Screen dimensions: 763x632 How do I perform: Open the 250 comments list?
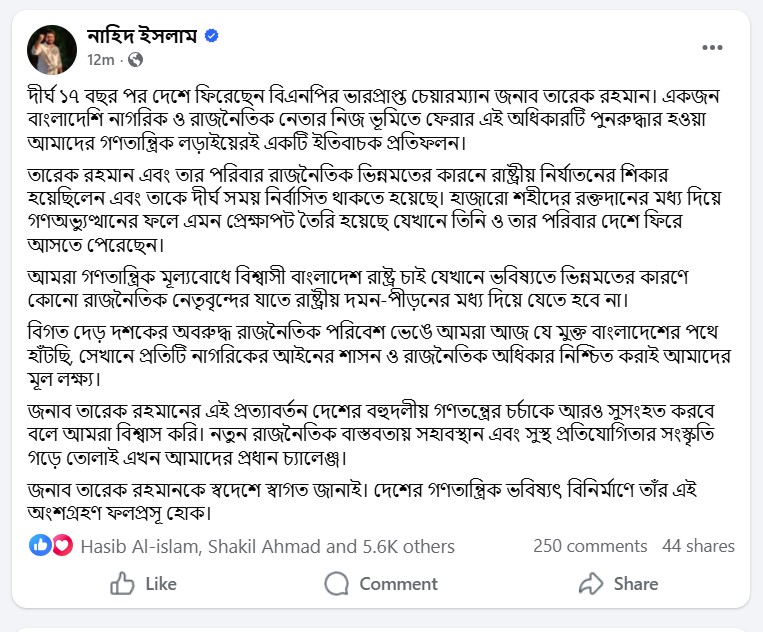pos(590,546)
